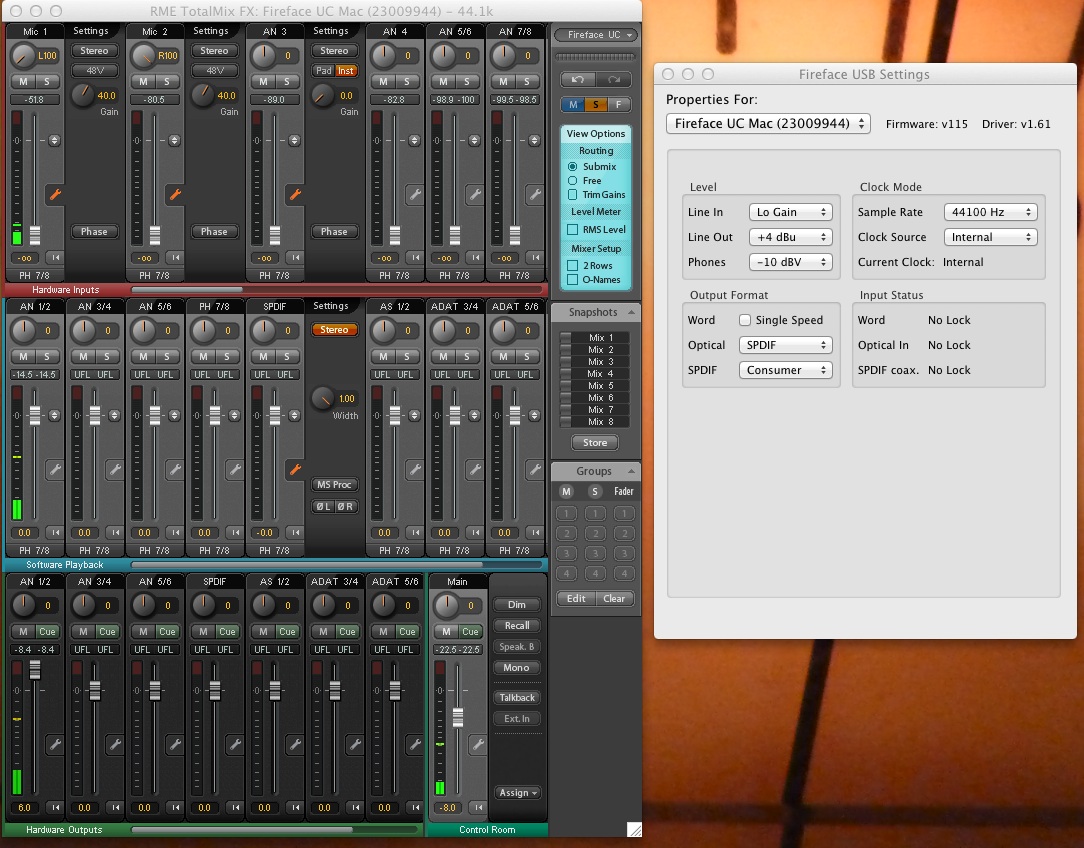Select the Free routing radio button

(x=573, y=181)
